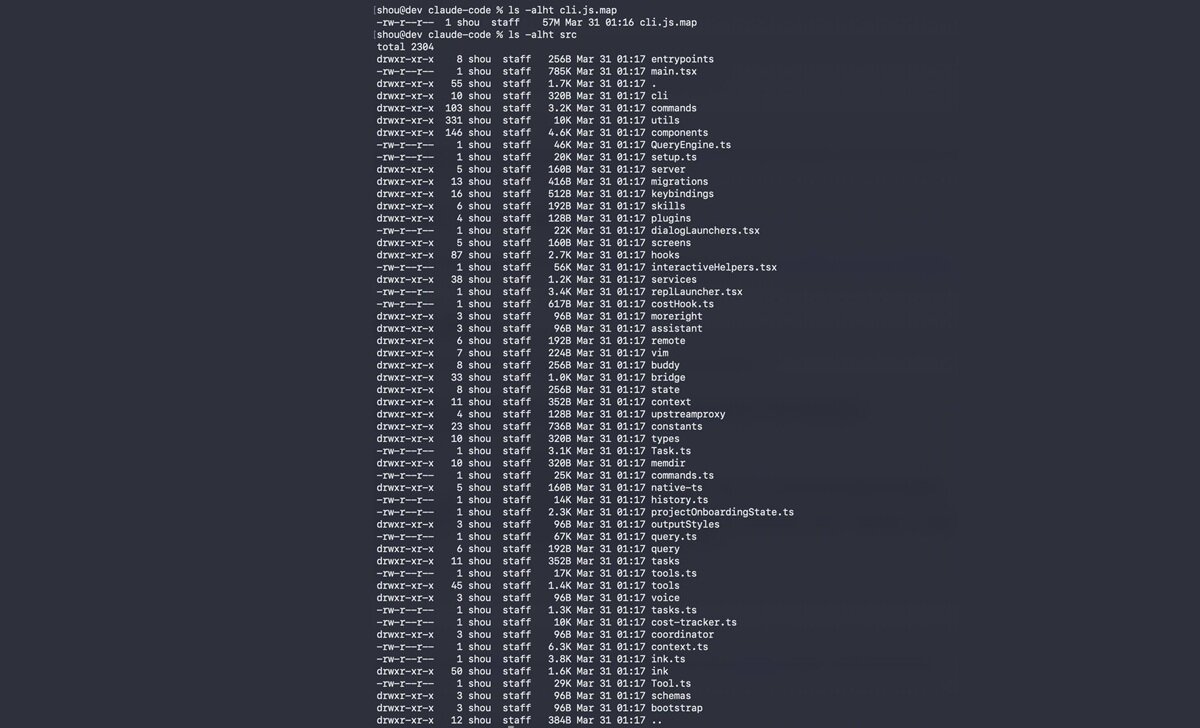
Task: Click the main.tsx file name
Action: (674, 71)
